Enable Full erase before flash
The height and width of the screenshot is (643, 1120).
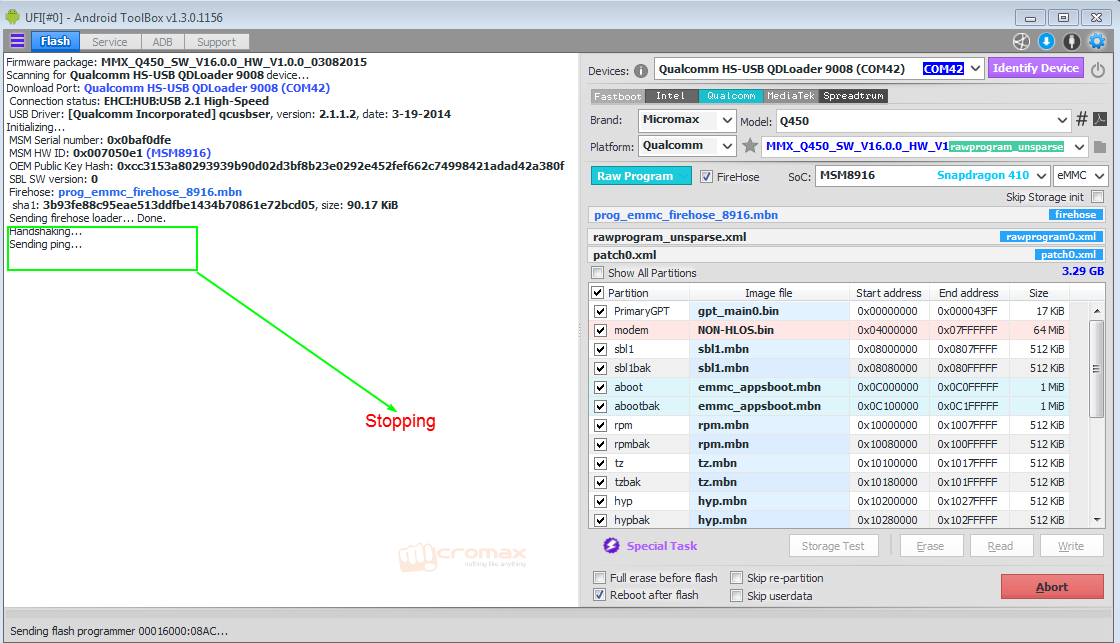[x=599, y=577]
